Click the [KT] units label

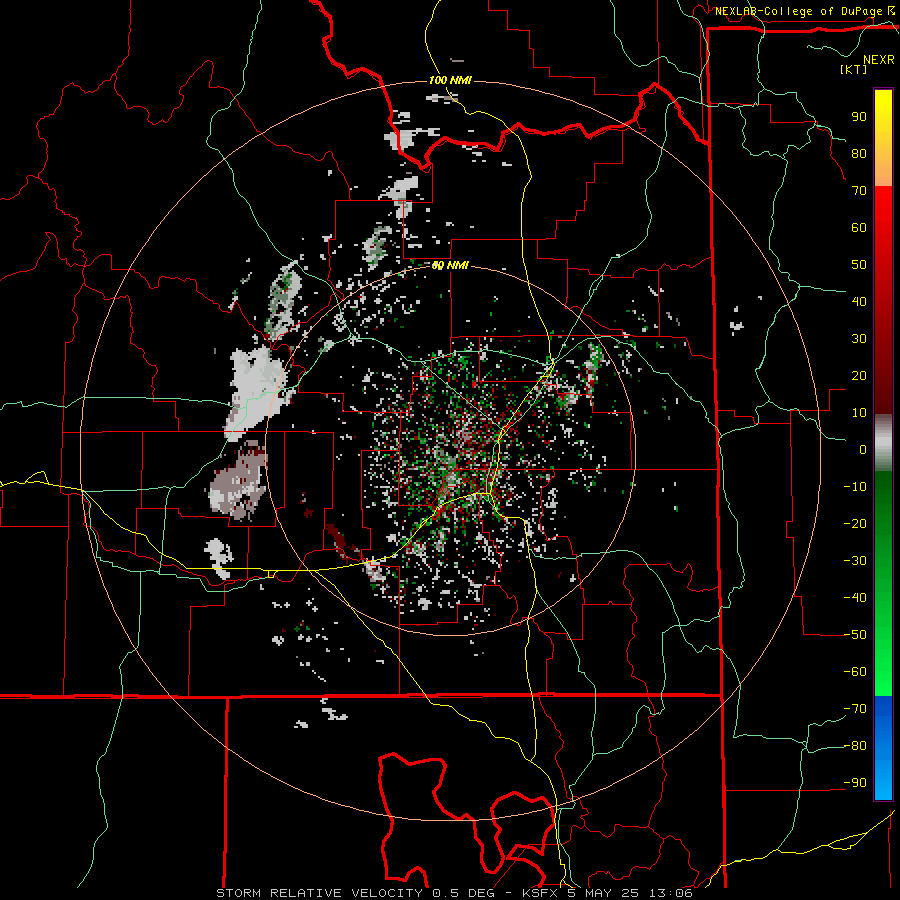(853, 69)
